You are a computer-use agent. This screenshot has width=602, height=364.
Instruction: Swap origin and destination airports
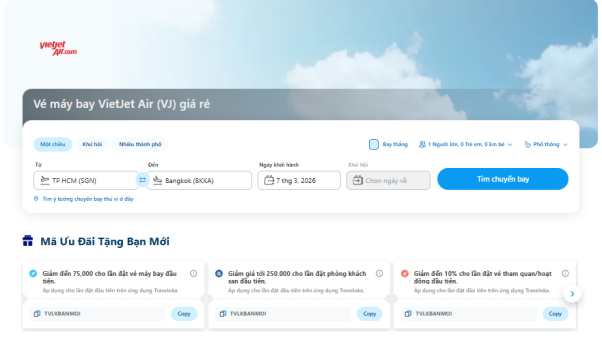[x=142, y=180]
